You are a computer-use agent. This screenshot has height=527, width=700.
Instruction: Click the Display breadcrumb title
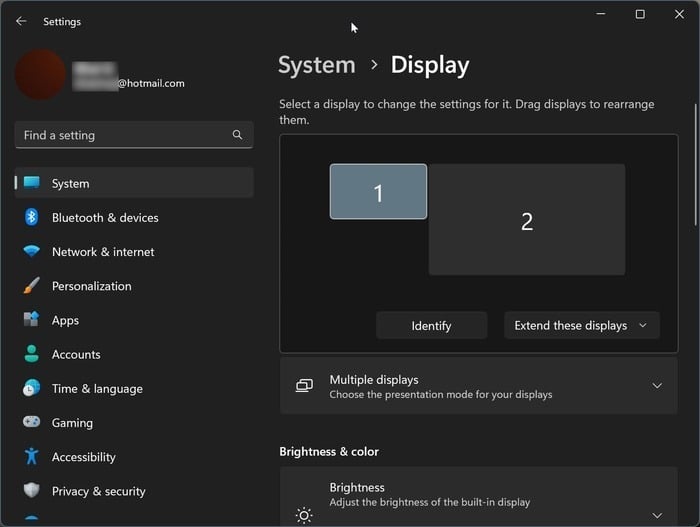click(x=430, y=65)
